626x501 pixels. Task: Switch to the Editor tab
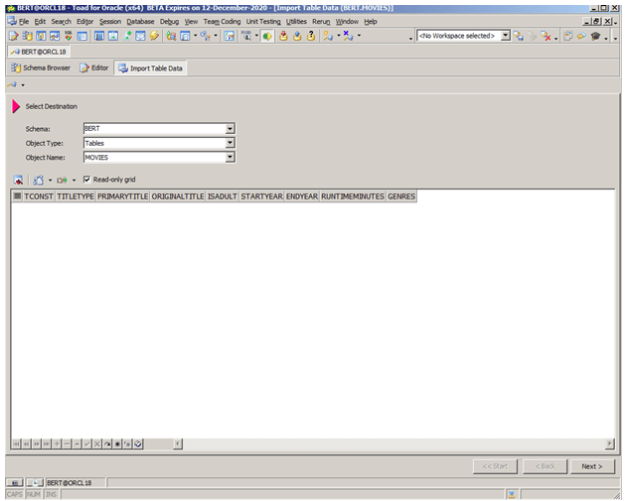pyautogui.click(x=94, y=68)
